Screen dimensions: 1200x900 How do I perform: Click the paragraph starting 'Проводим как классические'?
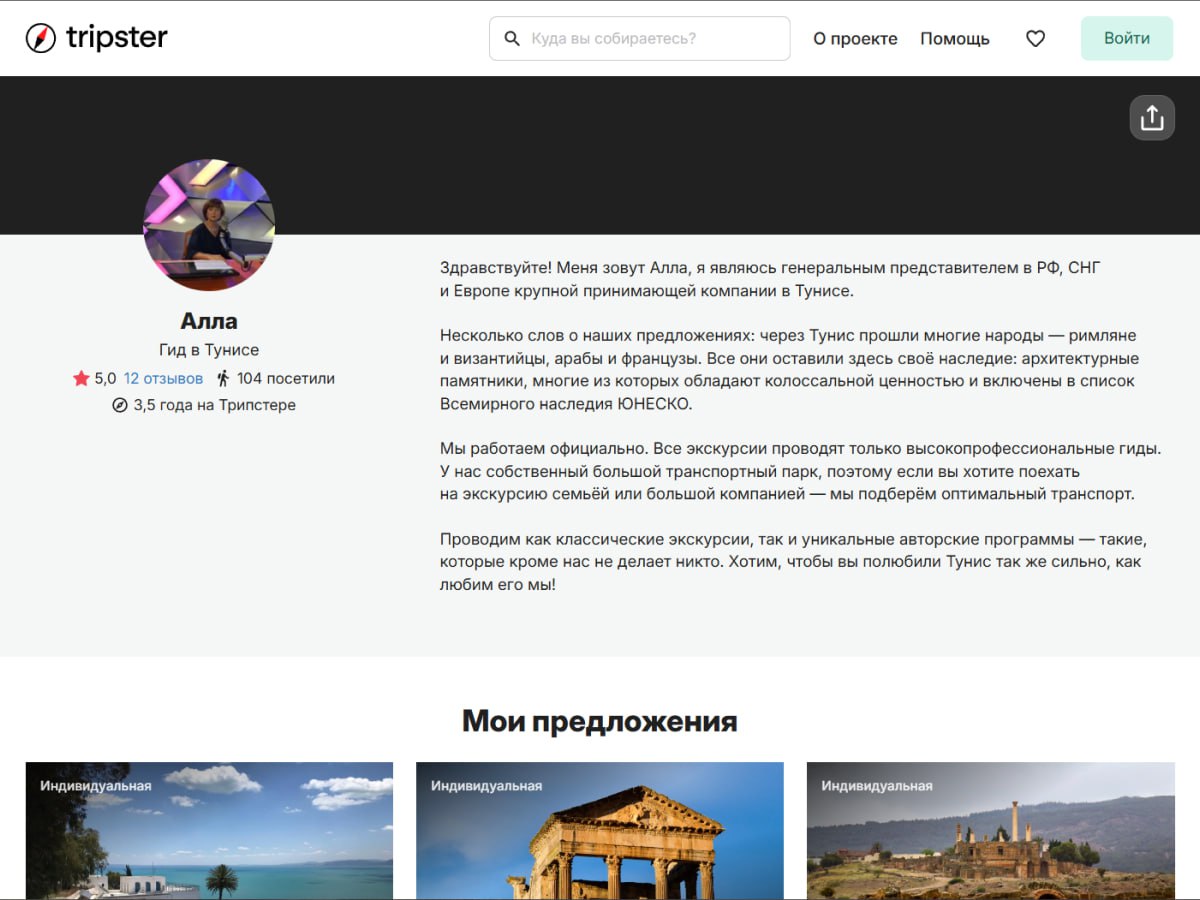click(793, 561)
